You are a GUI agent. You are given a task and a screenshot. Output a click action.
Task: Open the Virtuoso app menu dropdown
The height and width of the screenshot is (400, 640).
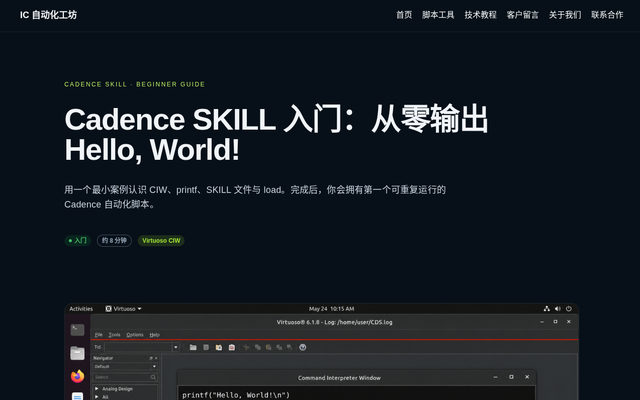[x=123, y=309]
